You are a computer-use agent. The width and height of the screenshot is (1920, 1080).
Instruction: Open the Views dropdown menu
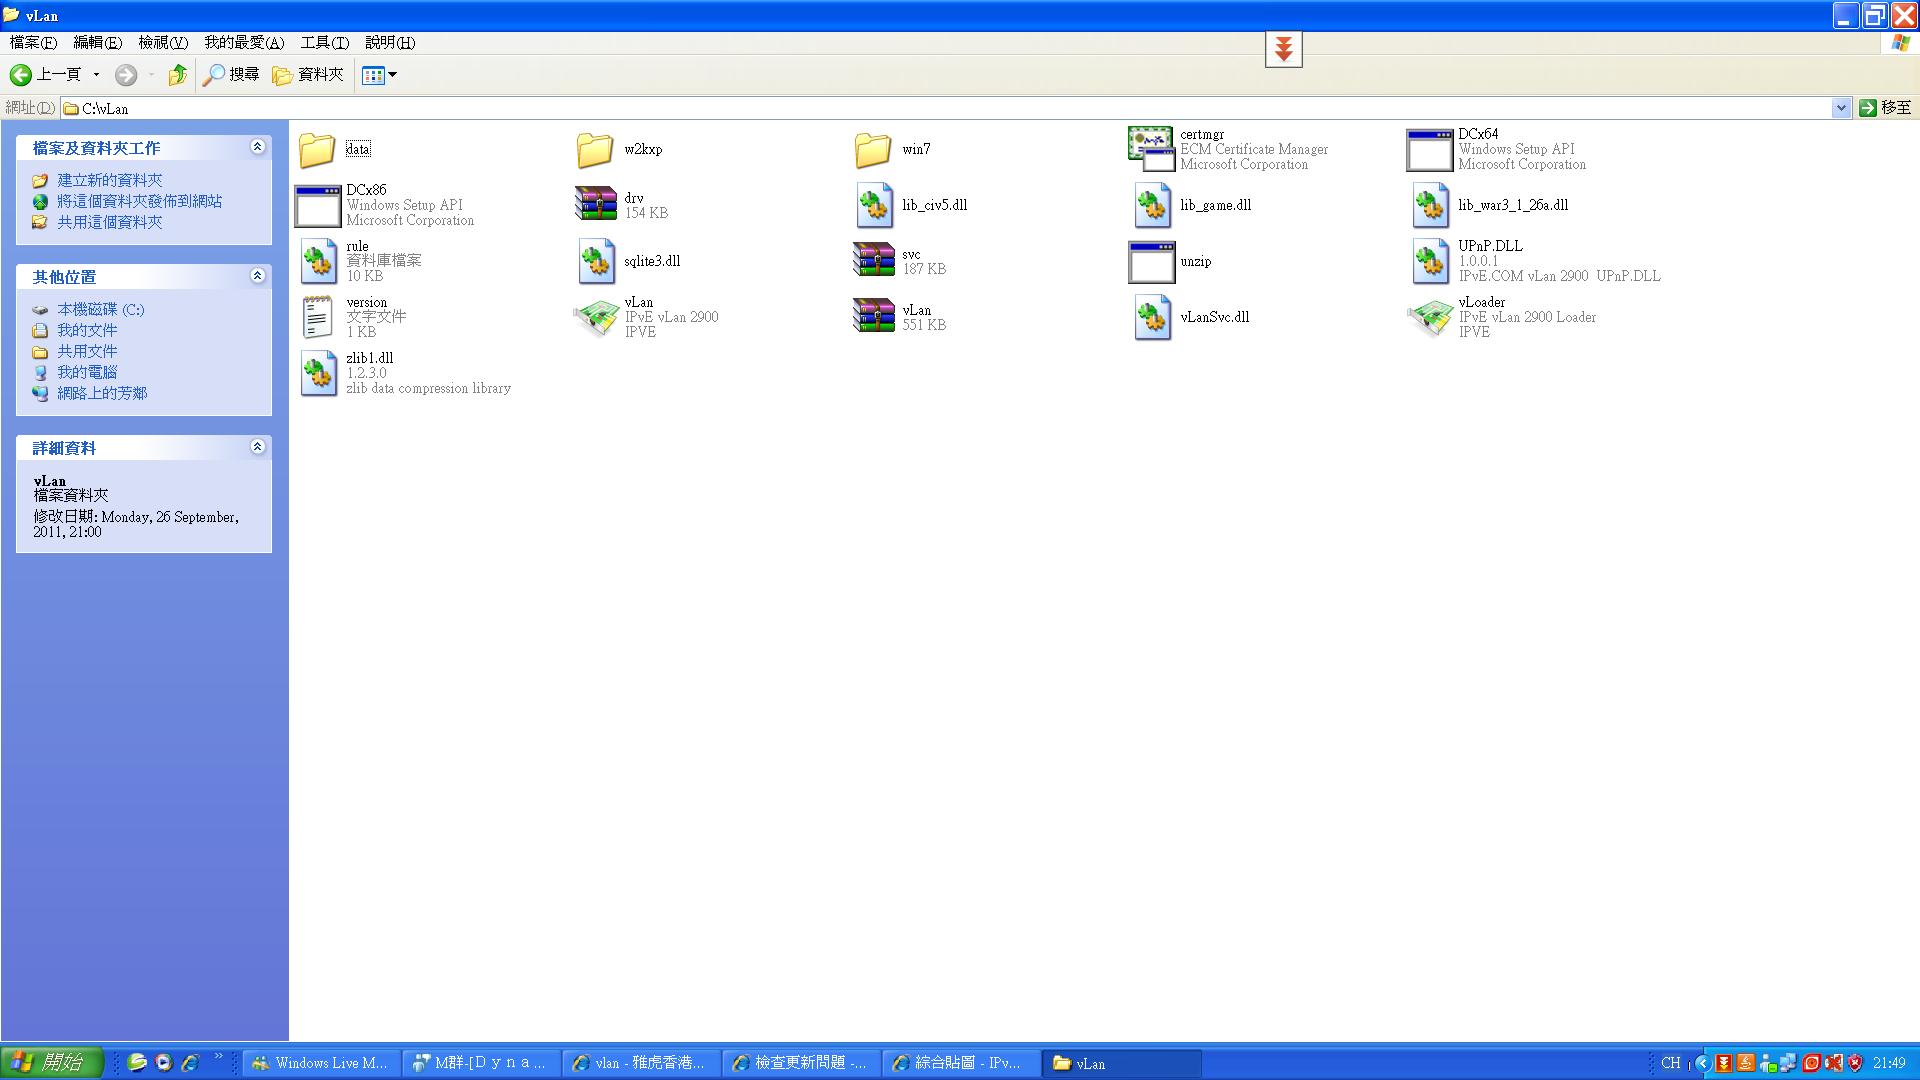click(x=380, y=75)
